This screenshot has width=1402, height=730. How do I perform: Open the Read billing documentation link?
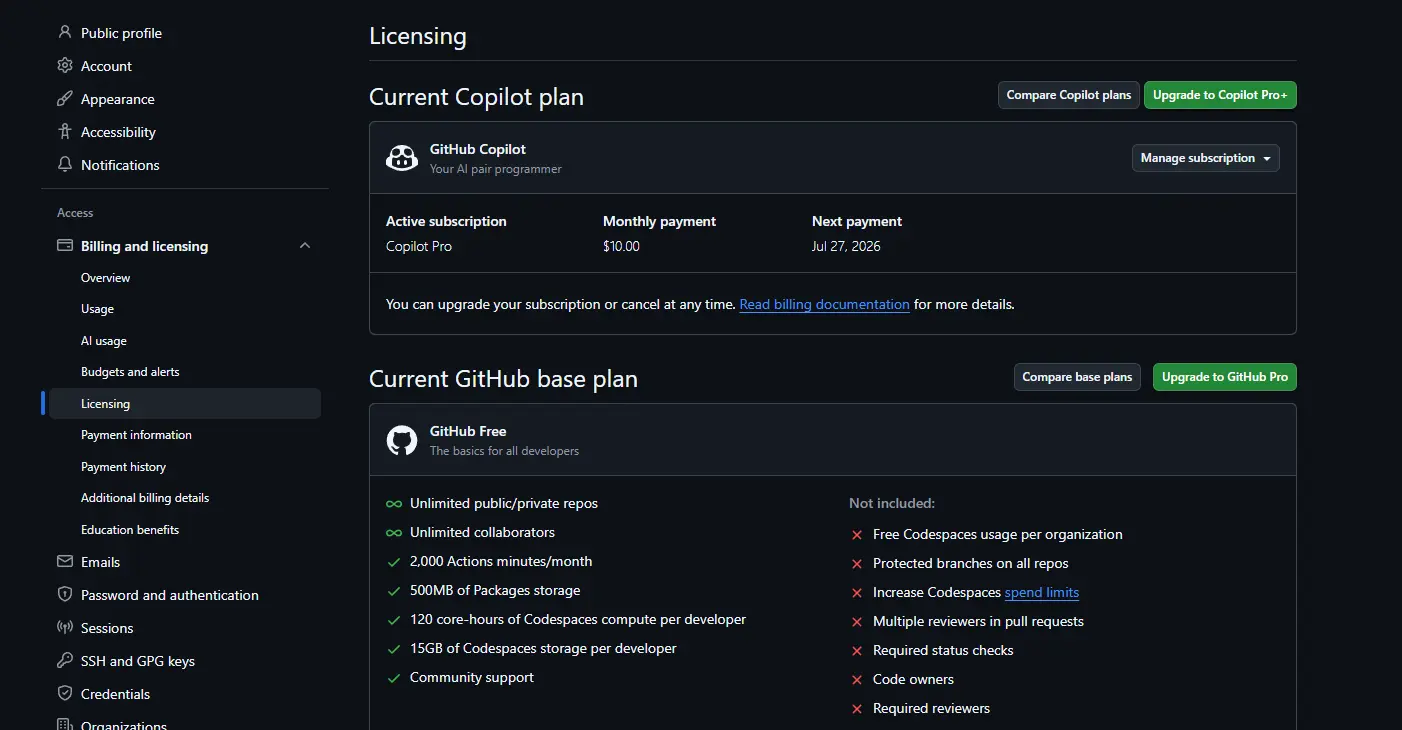825,304
